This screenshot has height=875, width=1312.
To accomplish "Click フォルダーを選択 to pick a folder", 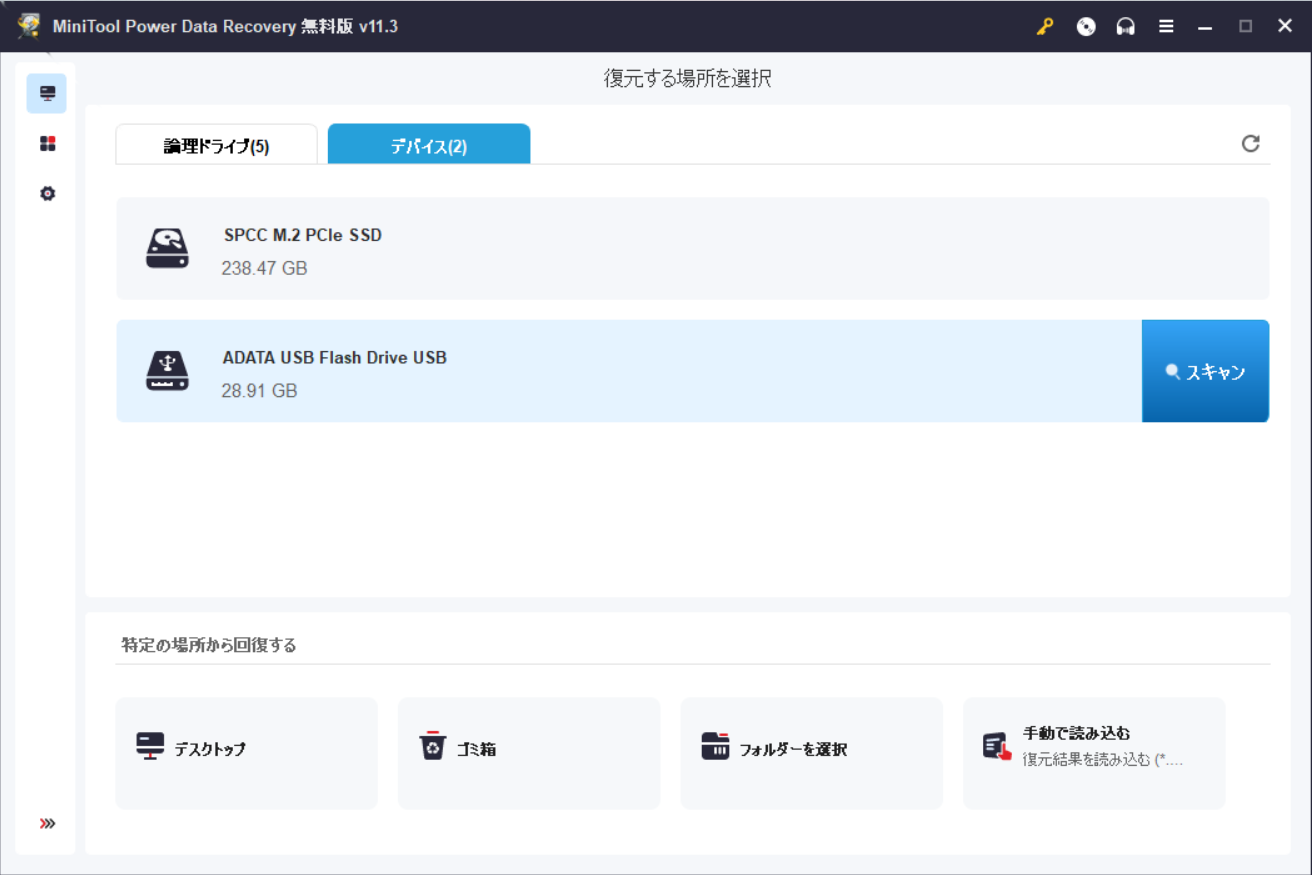I will pos(811,753).
